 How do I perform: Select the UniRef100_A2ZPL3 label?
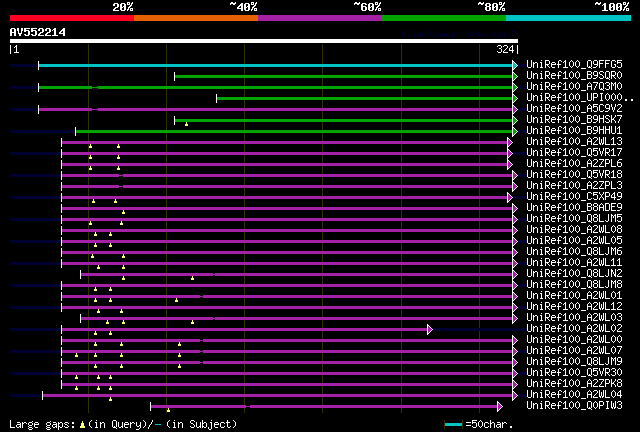pyautogui.click(x=574, y=185)
